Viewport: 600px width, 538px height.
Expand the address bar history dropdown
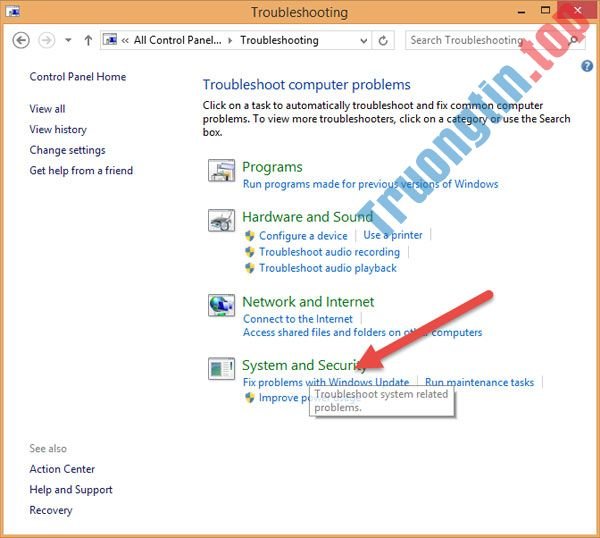(364, 41)
